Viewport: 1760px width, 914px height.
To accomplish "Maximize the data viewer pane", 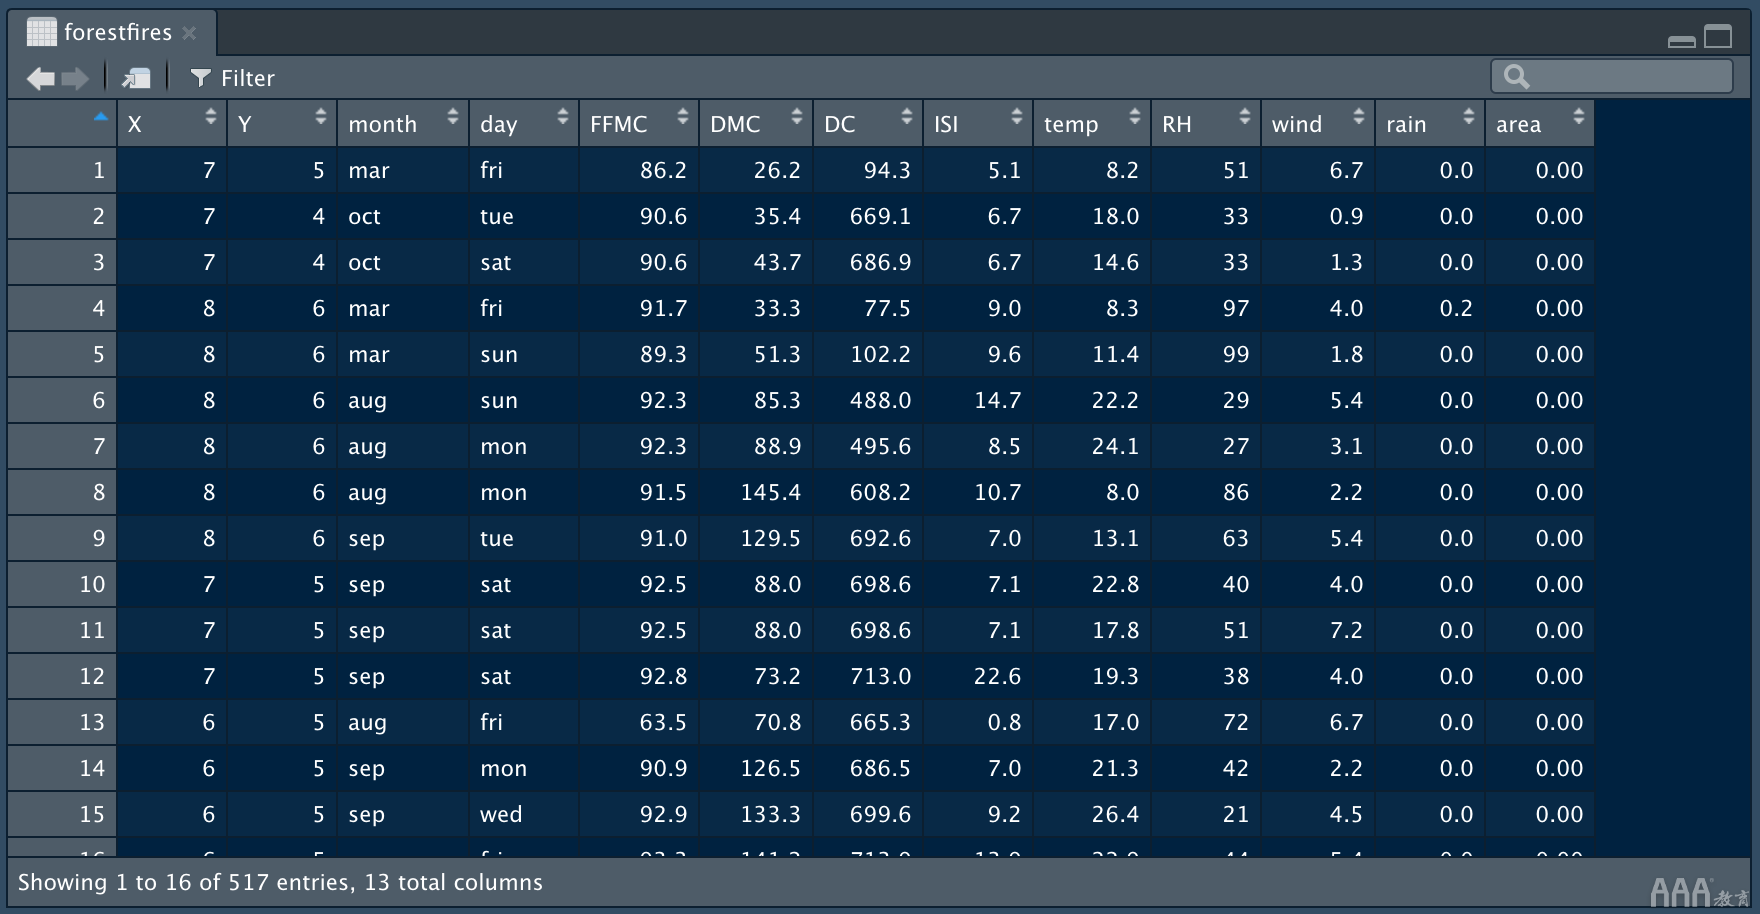I will (x=1718, y=37).
